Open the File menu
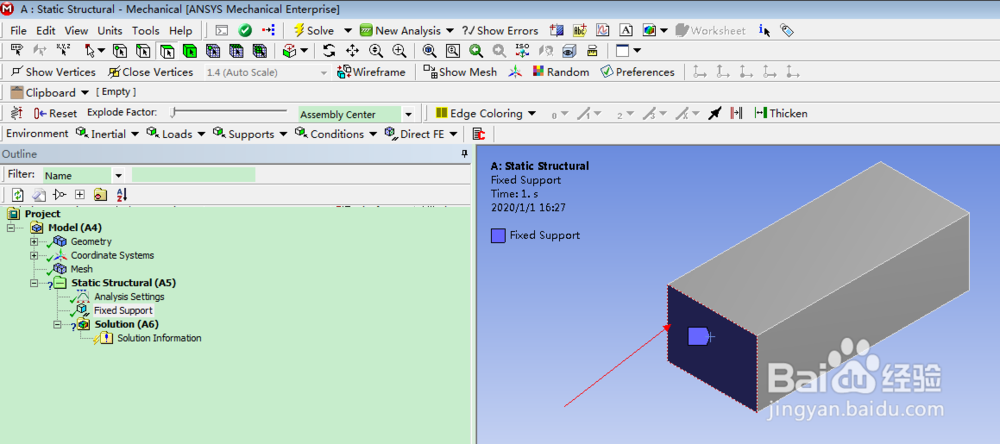The height and width of the screenshot is (444, 1000). 18,31
